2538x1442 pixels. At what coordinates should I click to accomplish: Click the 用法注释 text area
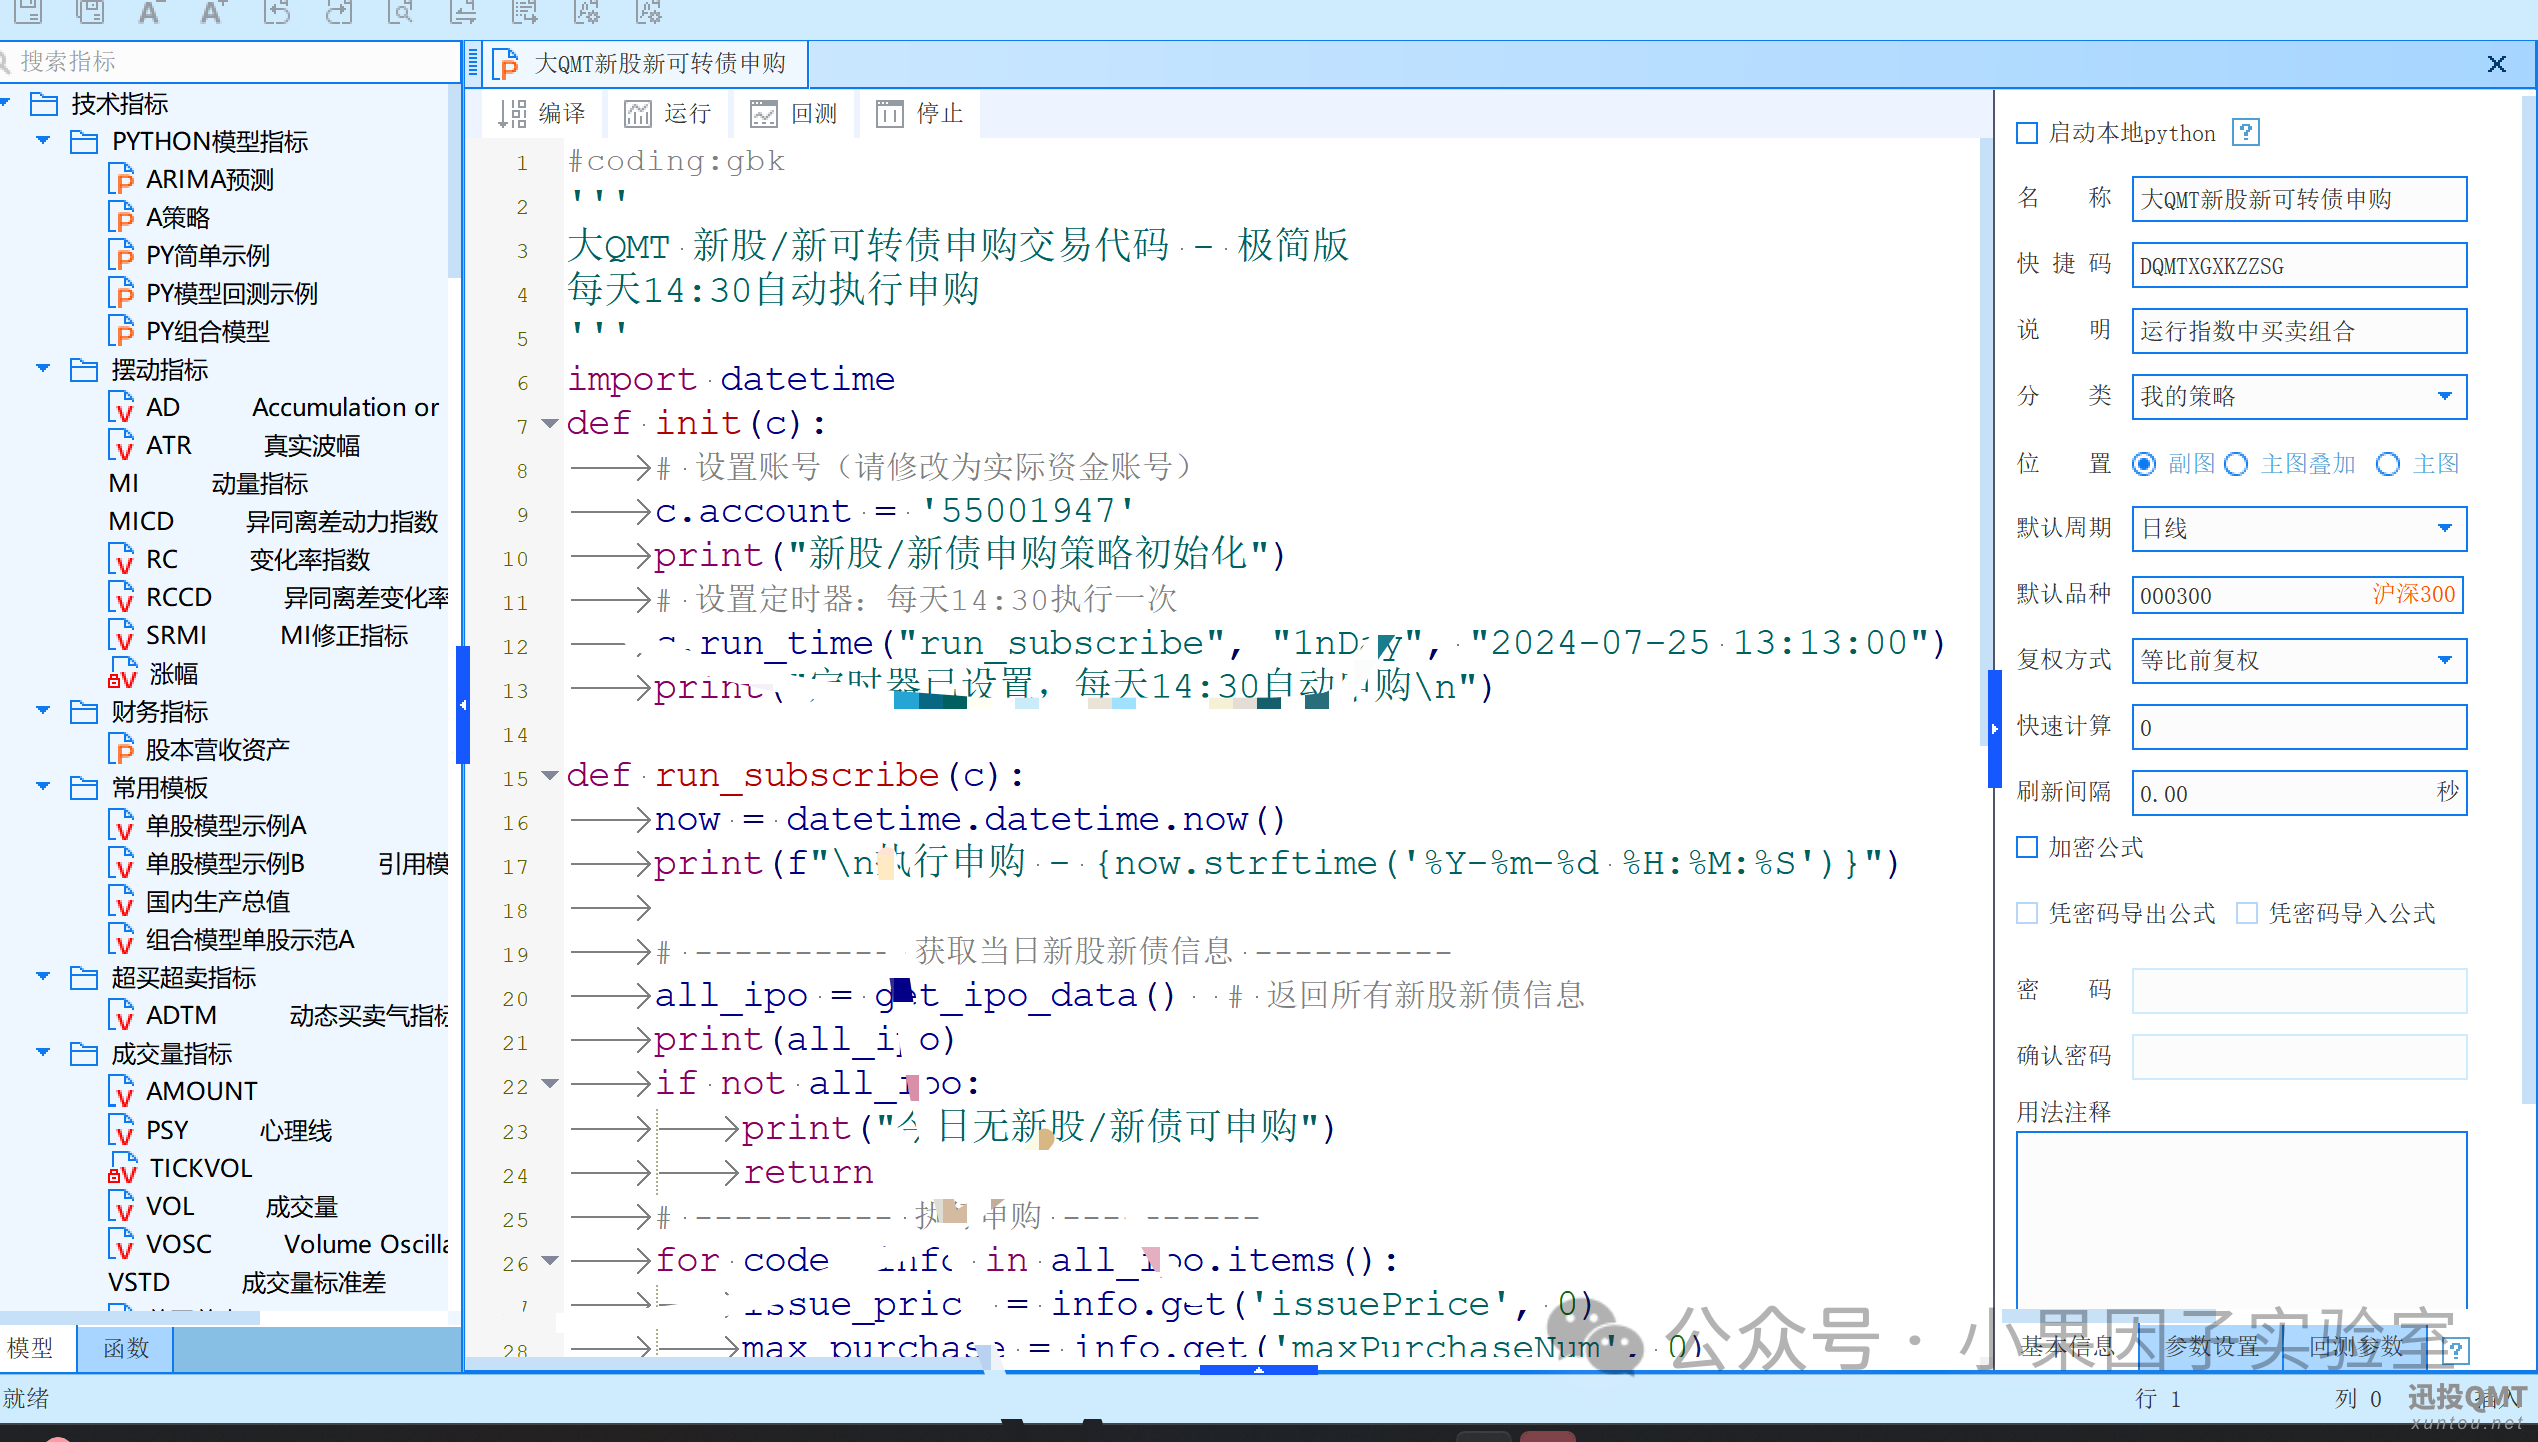pyautogui.click(x=2241, y=1220)
